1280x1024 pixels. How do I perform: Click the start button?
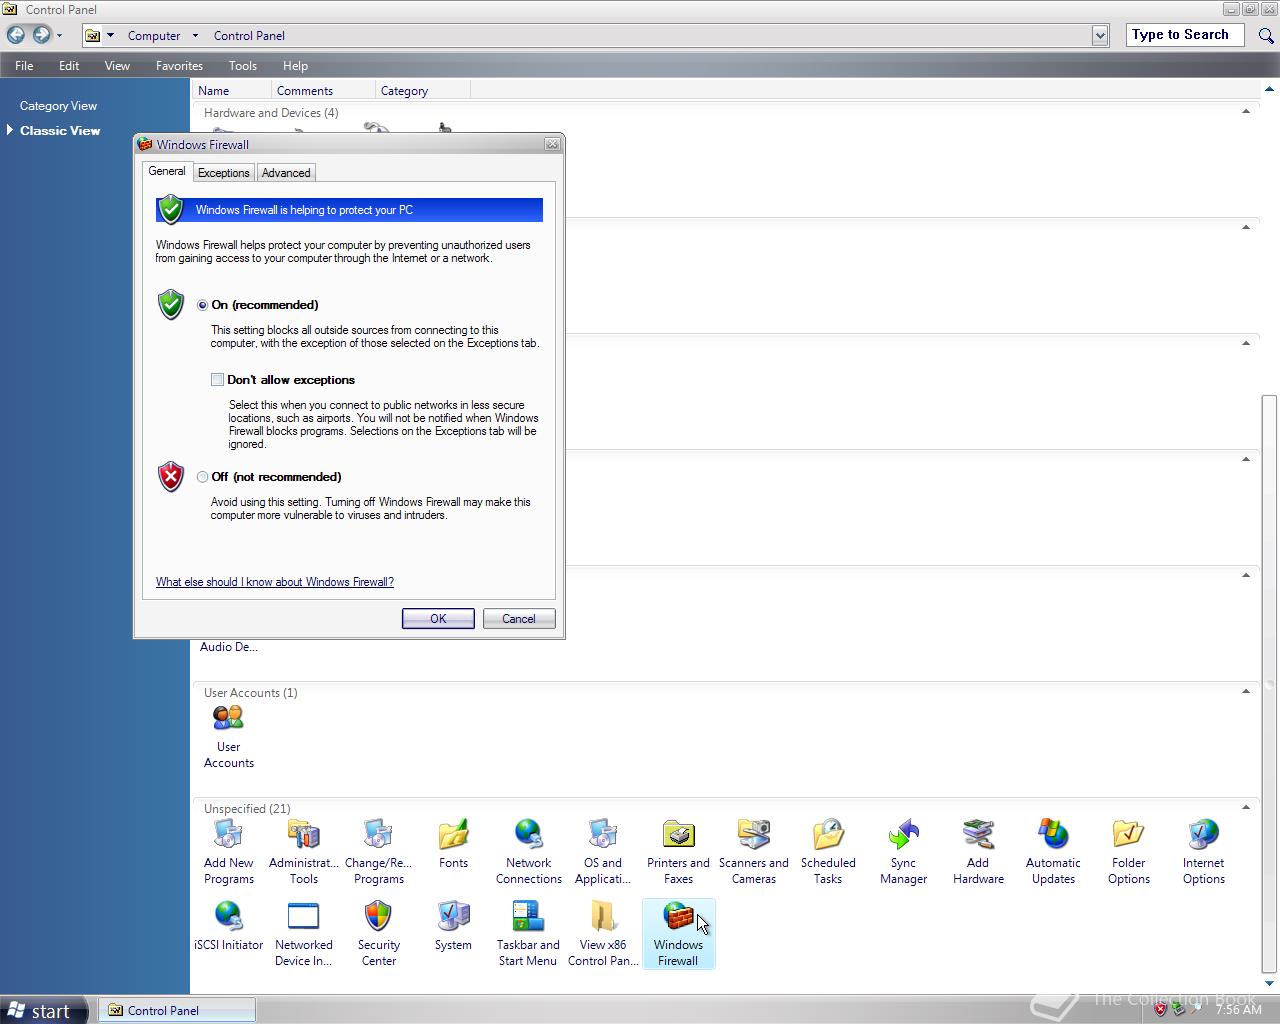click(40, 1011)
